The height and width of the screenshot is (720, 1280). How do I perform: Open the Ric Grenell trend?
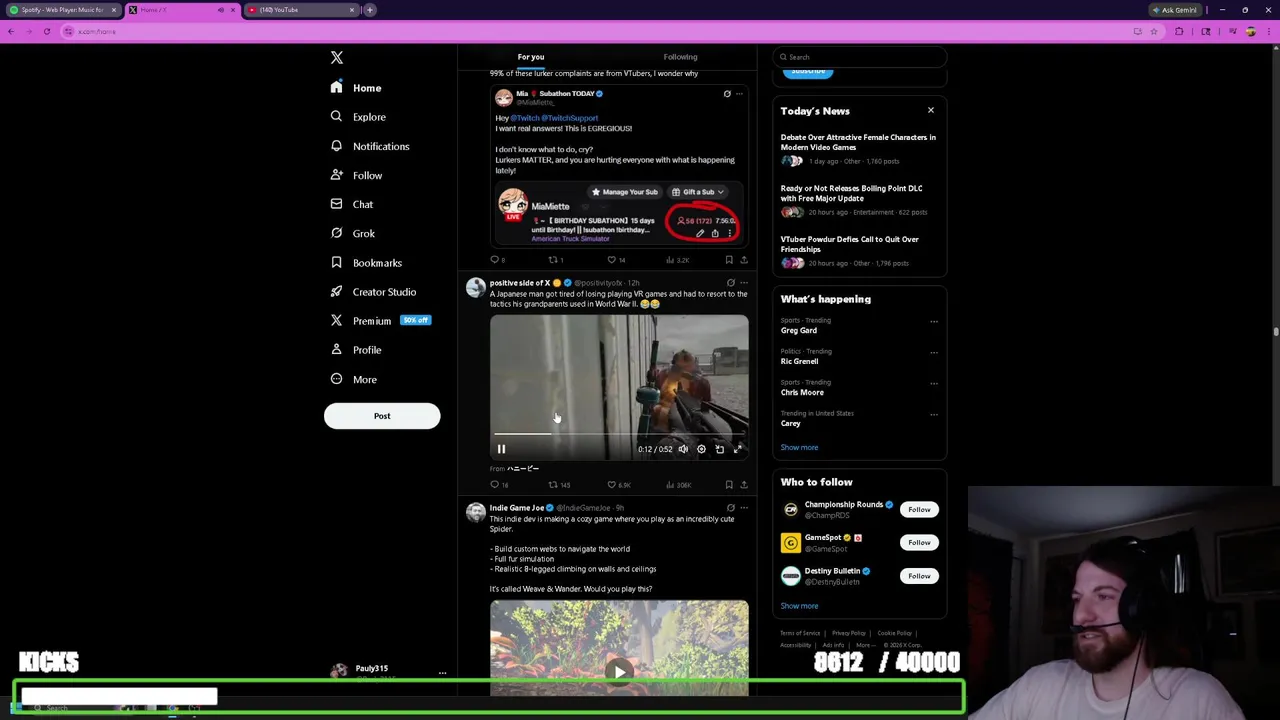tap(799, 361)
